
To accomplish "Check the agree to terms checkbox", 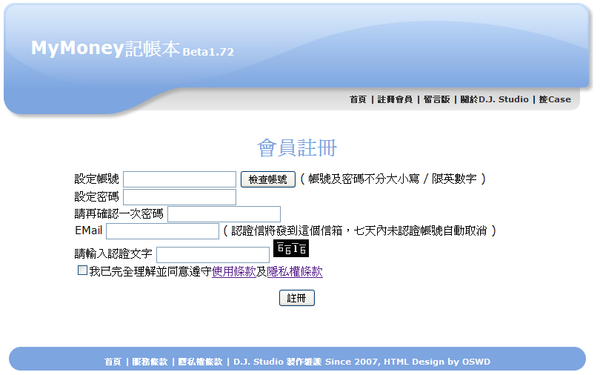I will coord(82,270).
